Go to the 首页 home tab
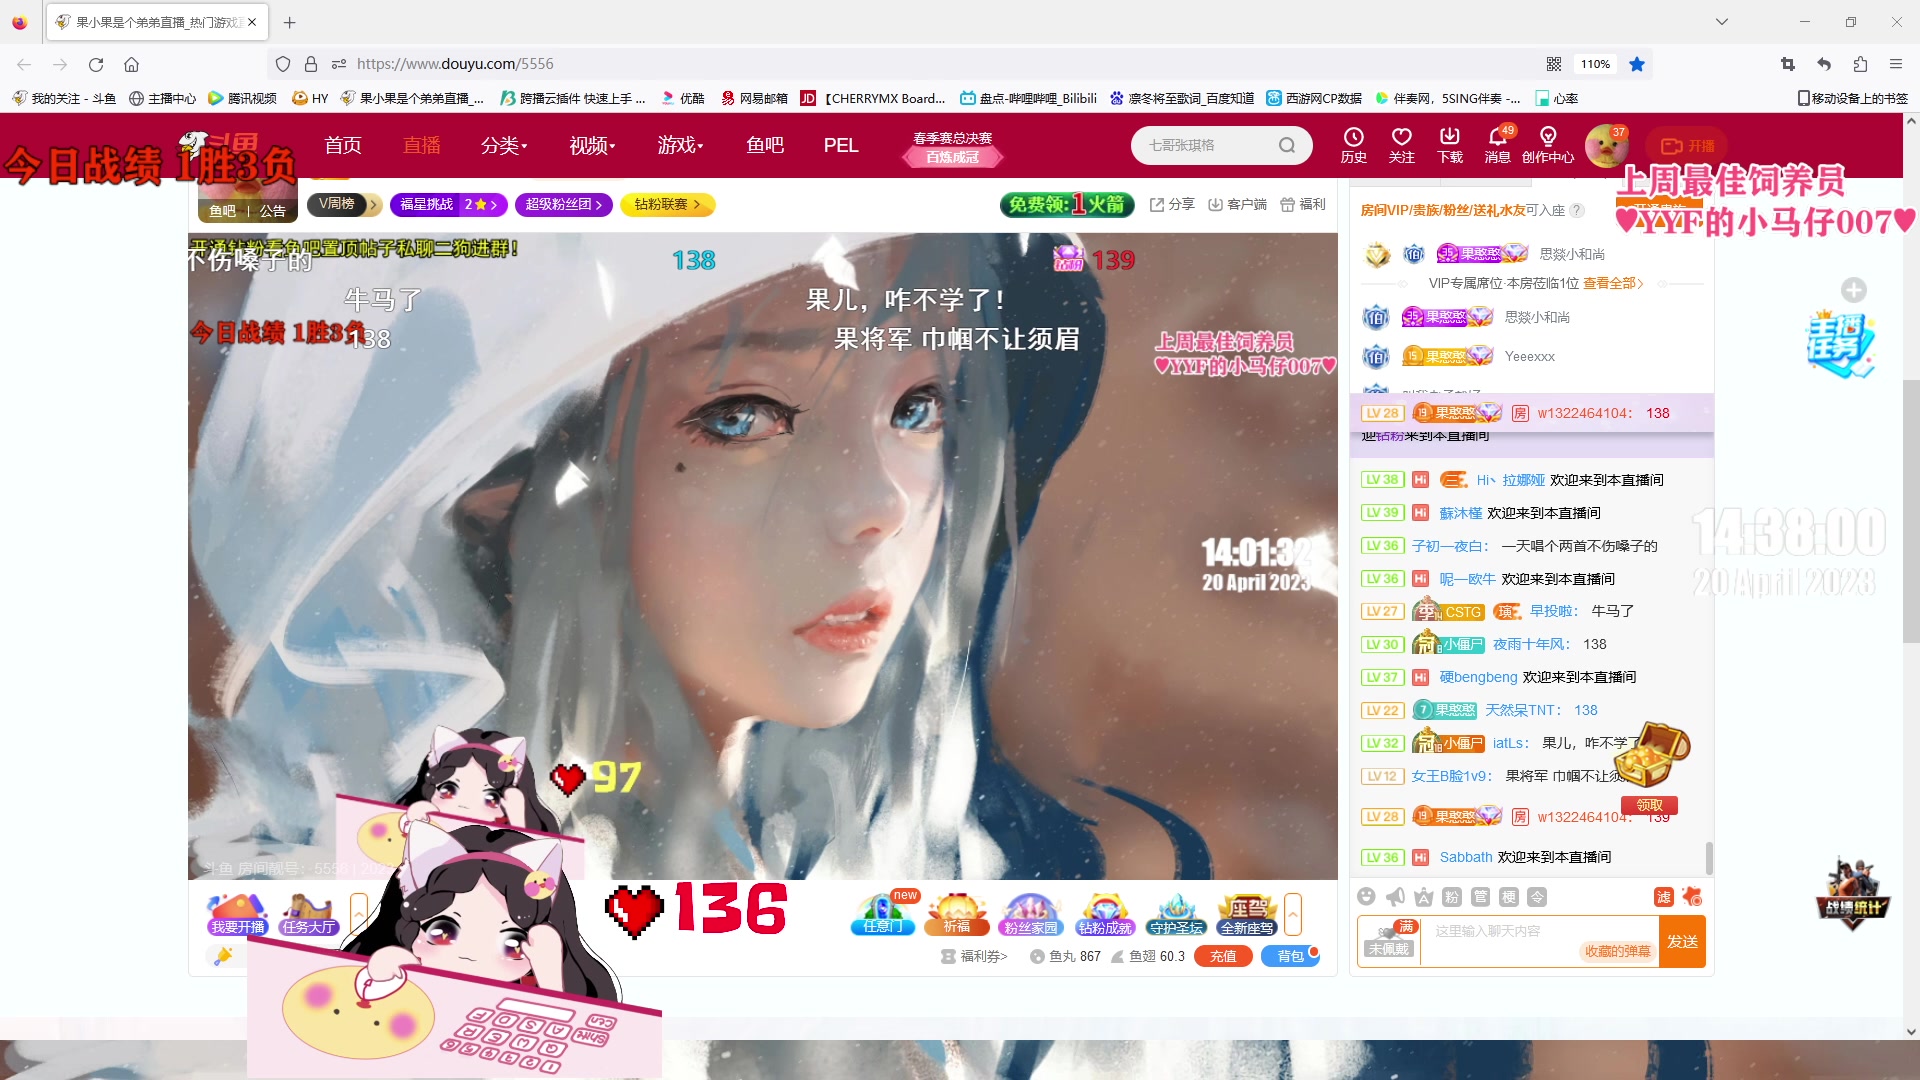 point(343,145)
